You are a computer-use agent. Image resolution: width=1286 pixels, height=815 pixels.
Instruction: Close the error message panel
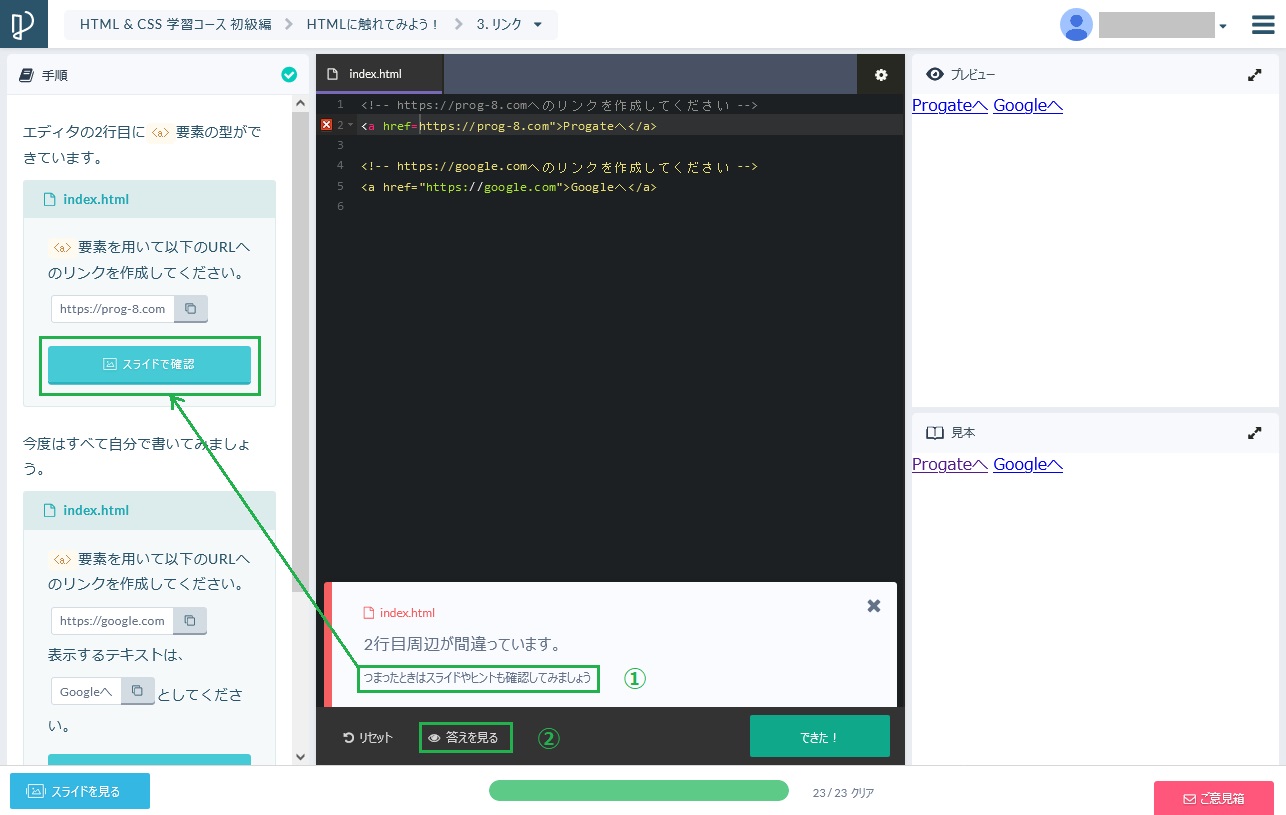(x=873, y=606)
